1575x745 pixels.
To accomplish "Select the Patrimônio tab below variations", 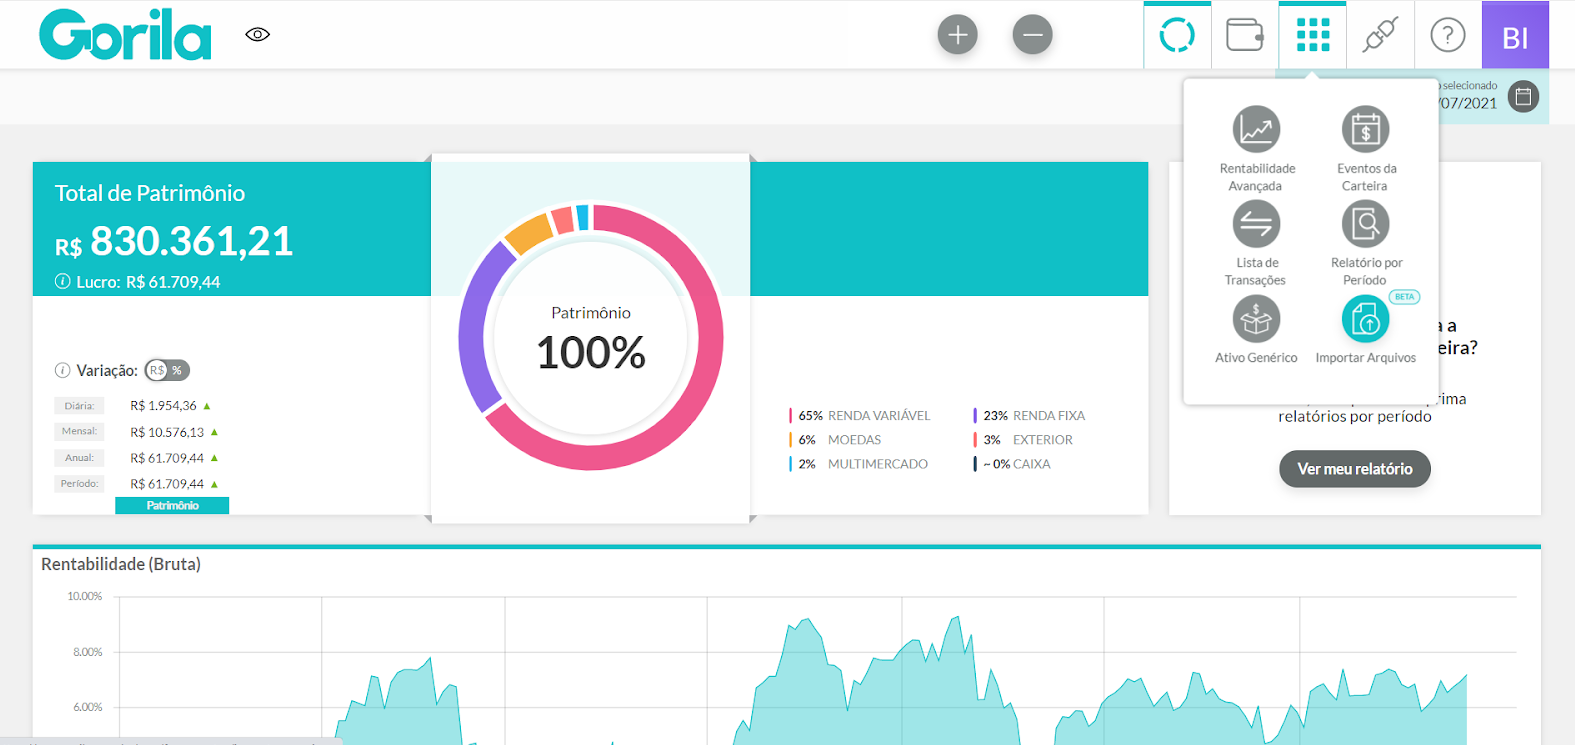I will [x=172, y=506].
